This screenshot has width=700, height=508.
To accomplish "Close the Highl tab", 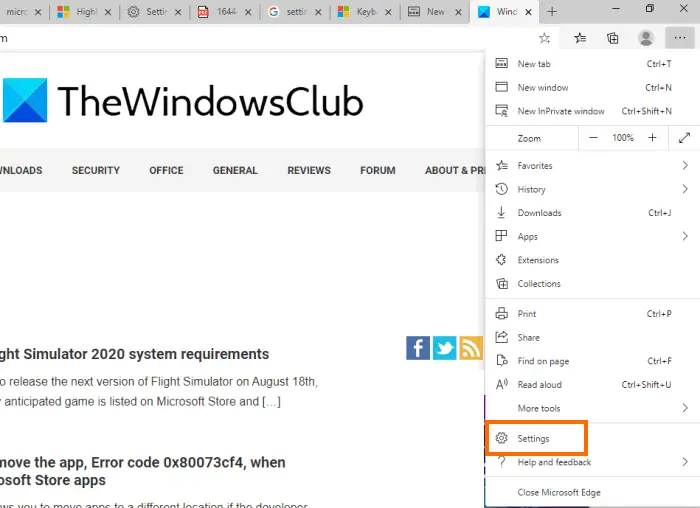I will click(x=108, y=12).
